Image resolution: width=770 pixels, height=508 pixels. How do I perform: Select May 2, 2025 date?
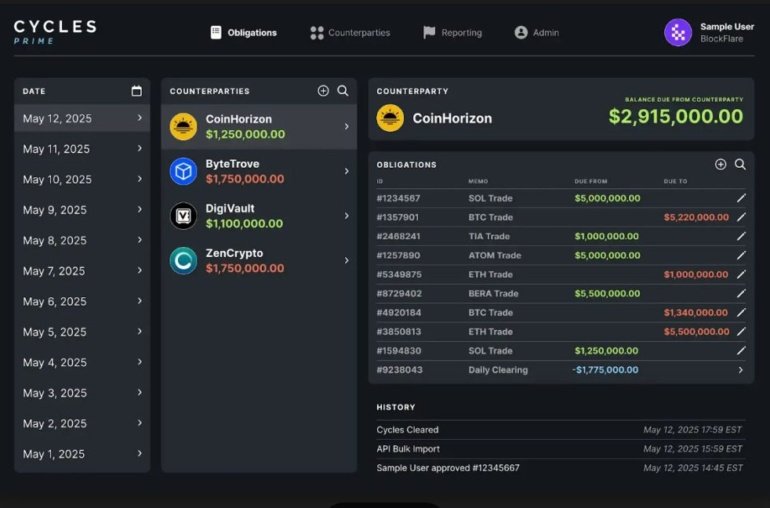tap(82, 423)
